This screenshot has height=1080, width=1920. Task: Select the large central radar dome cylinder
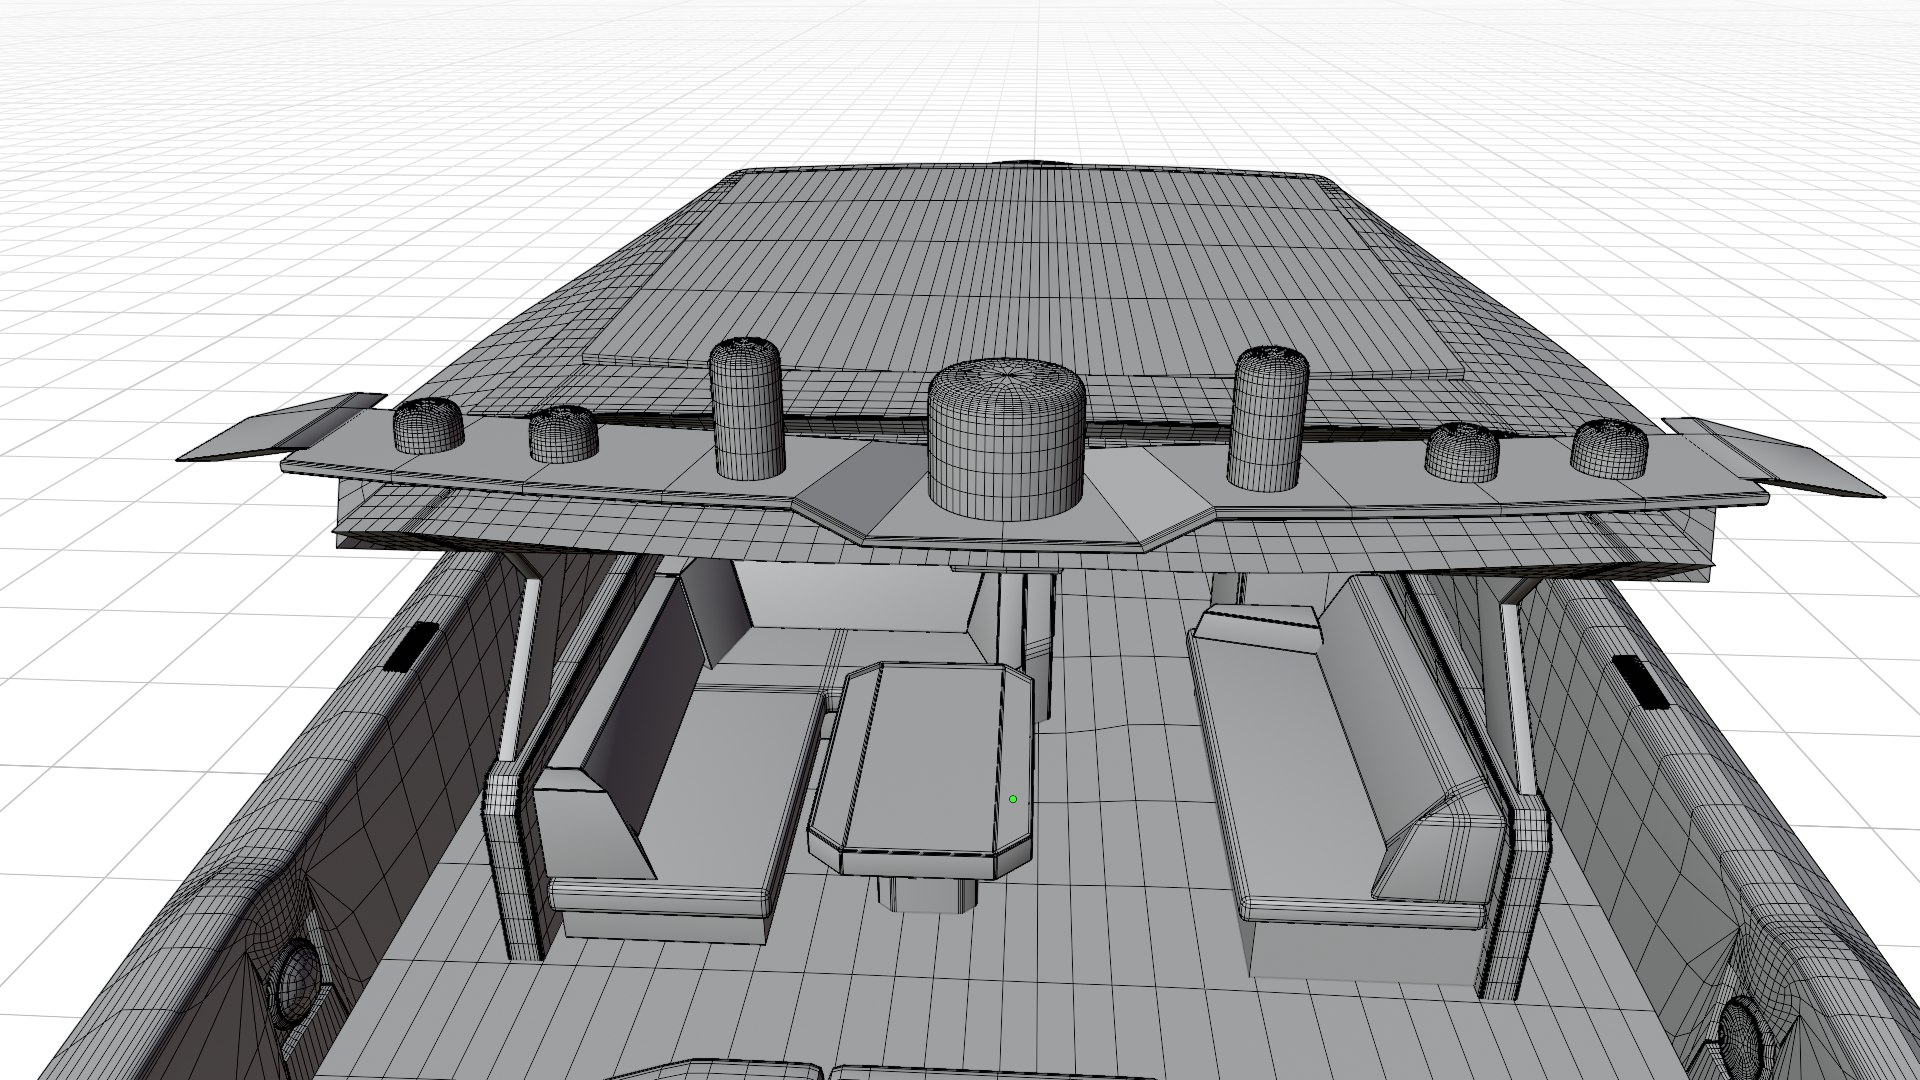pyautogui.click(x=1006, y=440)
